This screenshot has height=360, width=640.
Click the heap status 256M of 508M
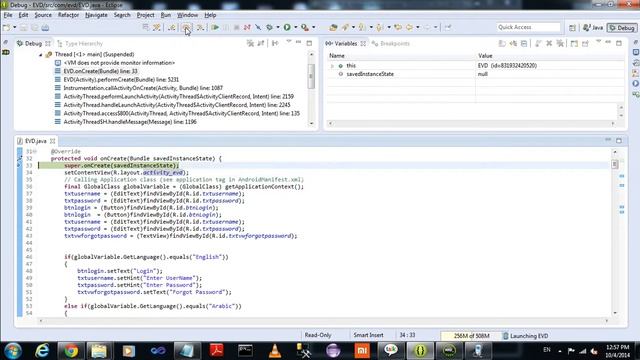click(x=471, y=336)
